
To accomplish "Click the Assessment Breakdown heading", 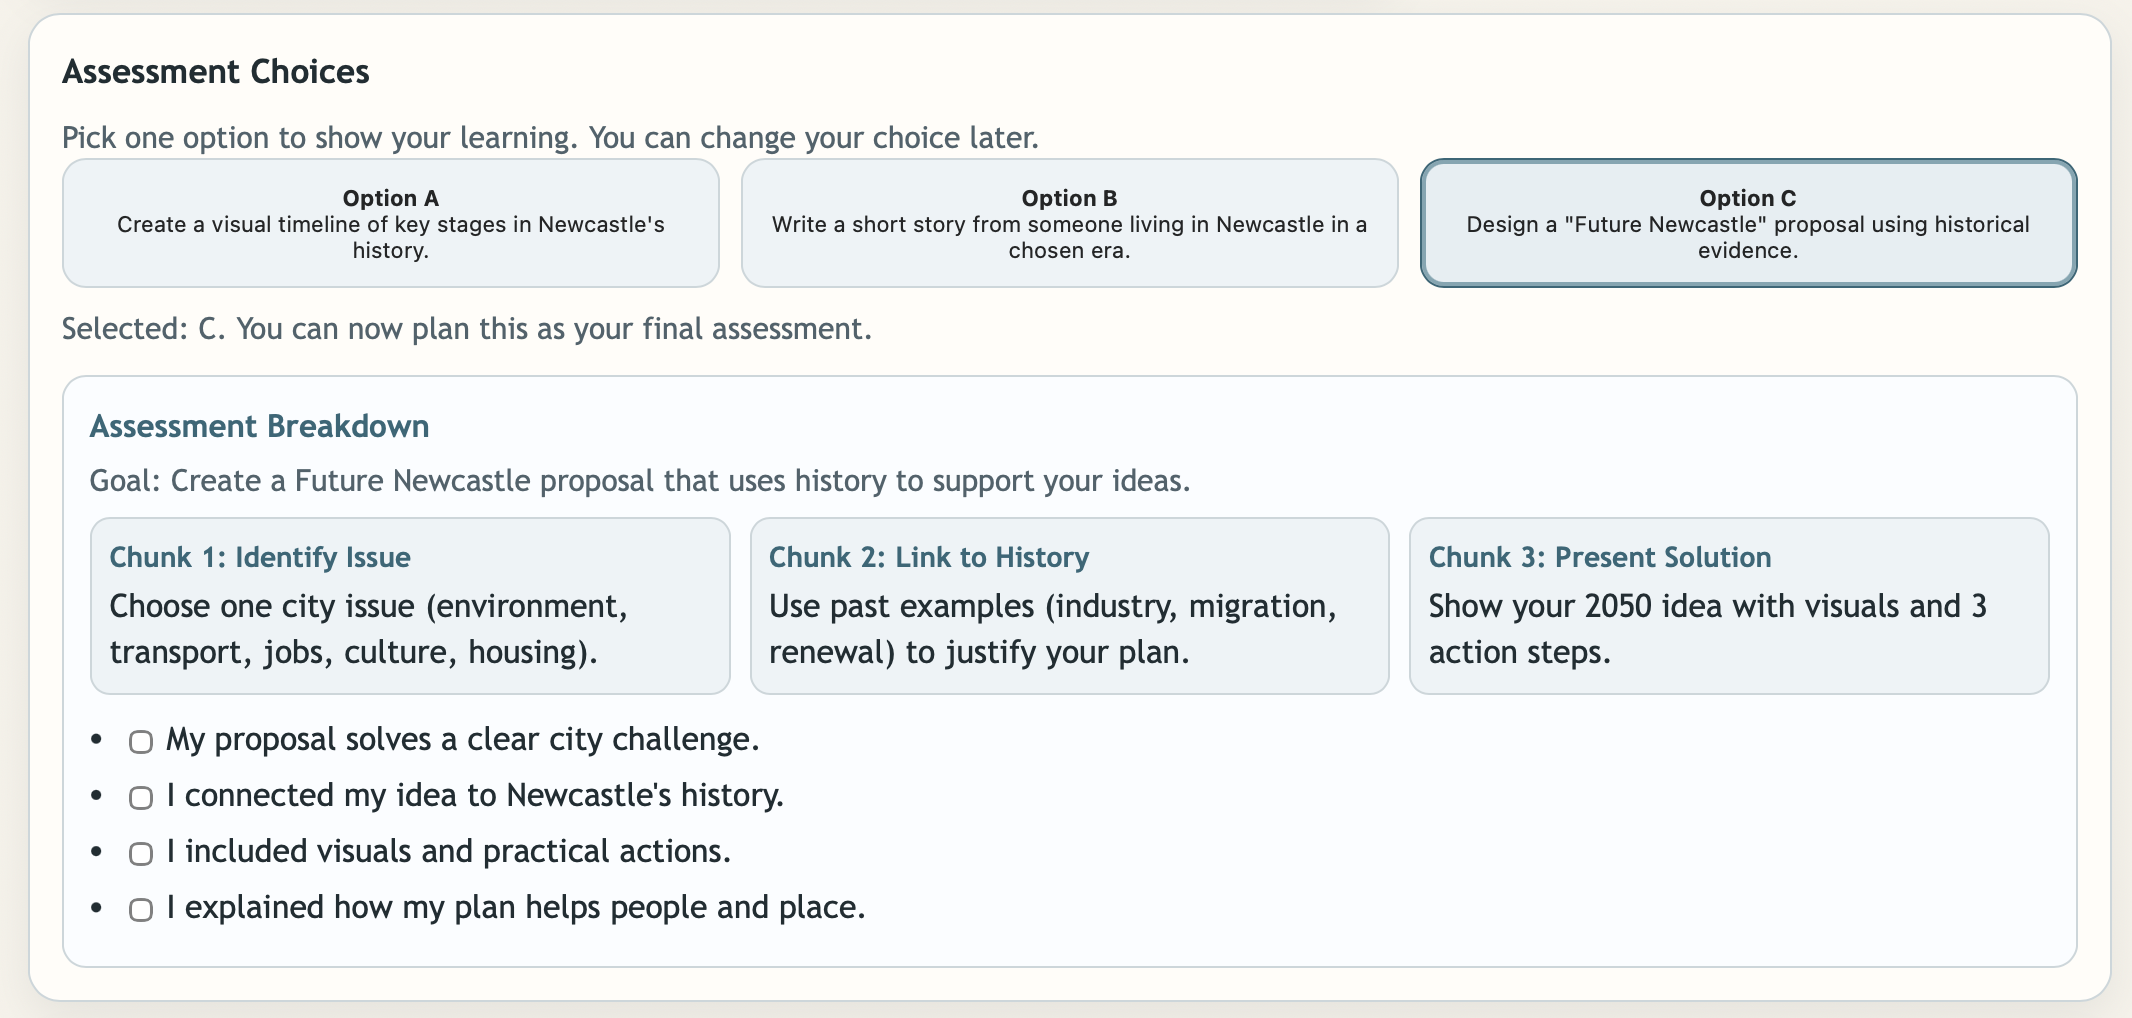I will tap(259, 426).
